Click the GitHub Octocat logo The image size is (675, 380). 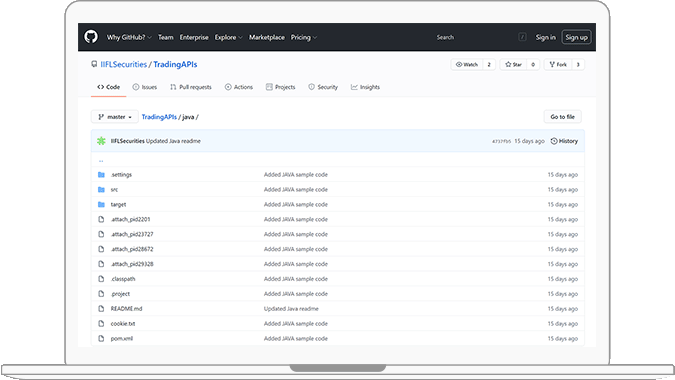pyautogui.click(x=91, y=37)
